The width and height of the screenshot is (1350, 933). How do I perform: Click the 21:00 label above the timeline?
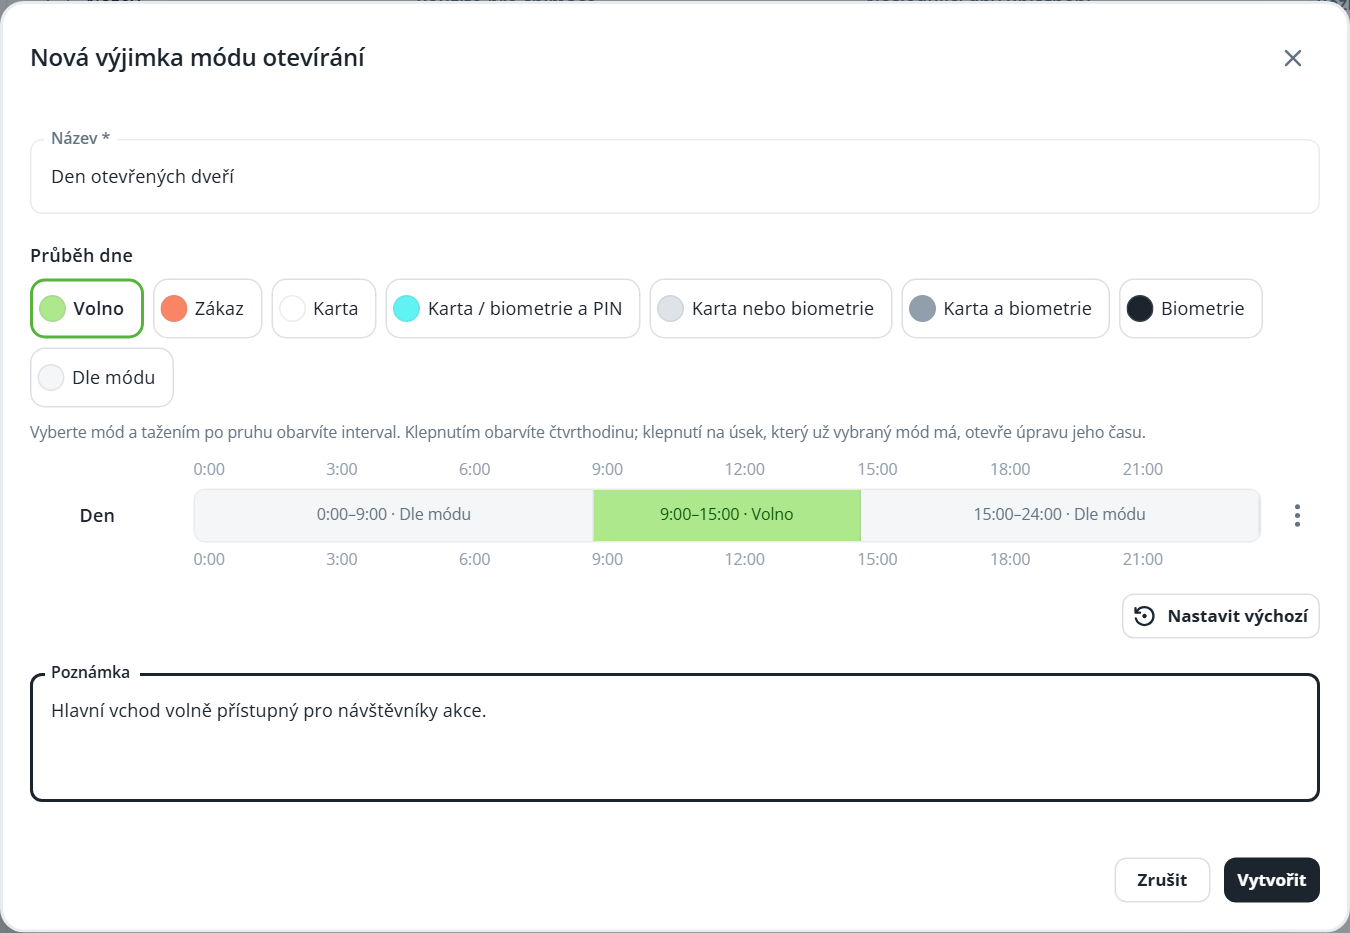pyautogui.click(x=1143, y=469)
